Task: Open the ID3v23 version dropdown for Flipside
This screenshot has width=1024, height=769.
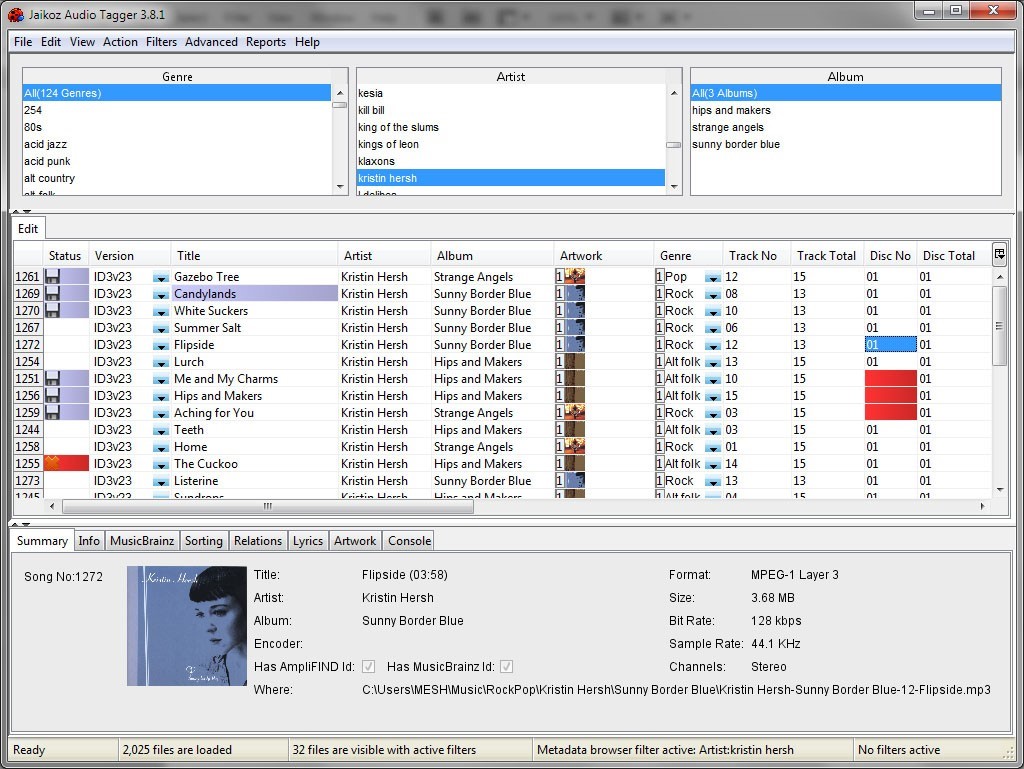Action: [x=160, y=346]
